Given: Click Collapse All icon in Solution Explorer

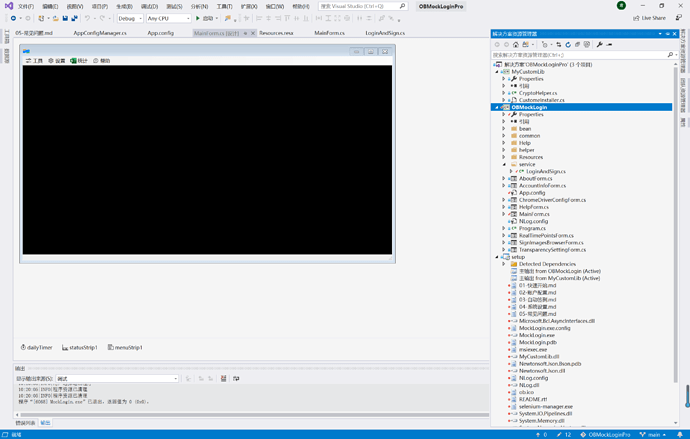Looking at the screenshot, I should pos(577,44).
